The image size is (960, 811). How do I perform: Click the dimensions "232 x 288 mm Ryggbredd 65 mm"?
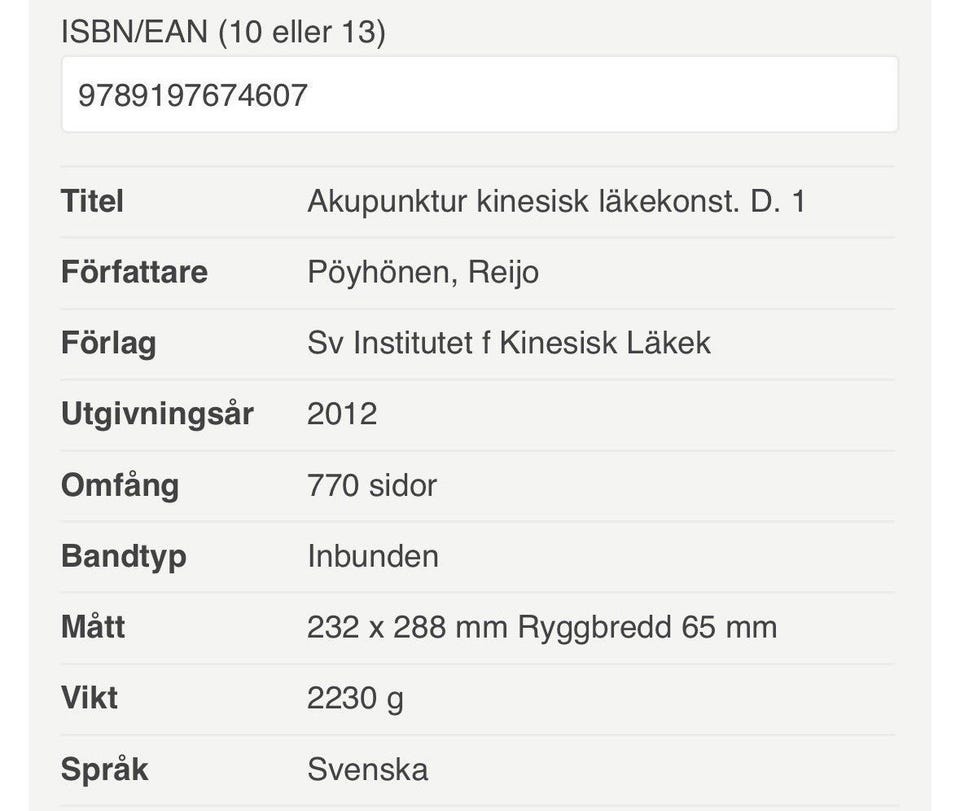click(x=542, y=627)
